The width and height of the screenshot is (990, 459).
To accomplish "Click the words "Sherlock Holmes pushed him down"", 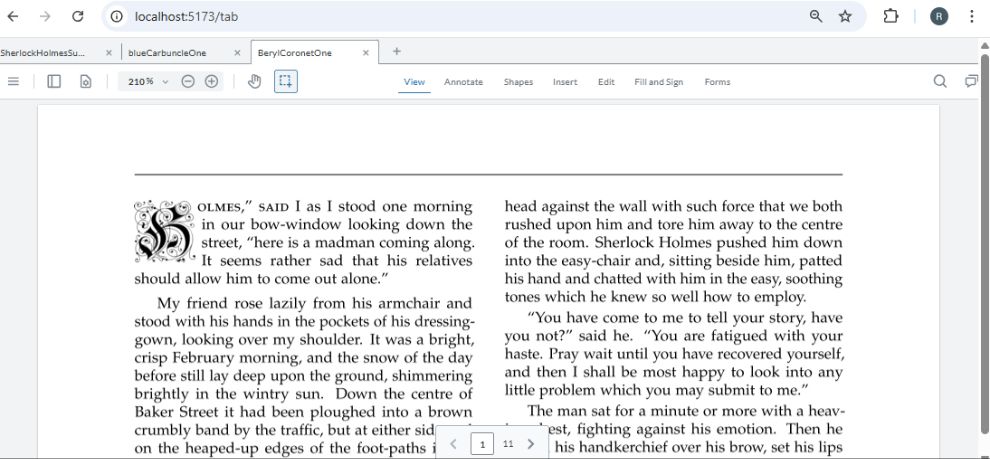I will (719, 242).
